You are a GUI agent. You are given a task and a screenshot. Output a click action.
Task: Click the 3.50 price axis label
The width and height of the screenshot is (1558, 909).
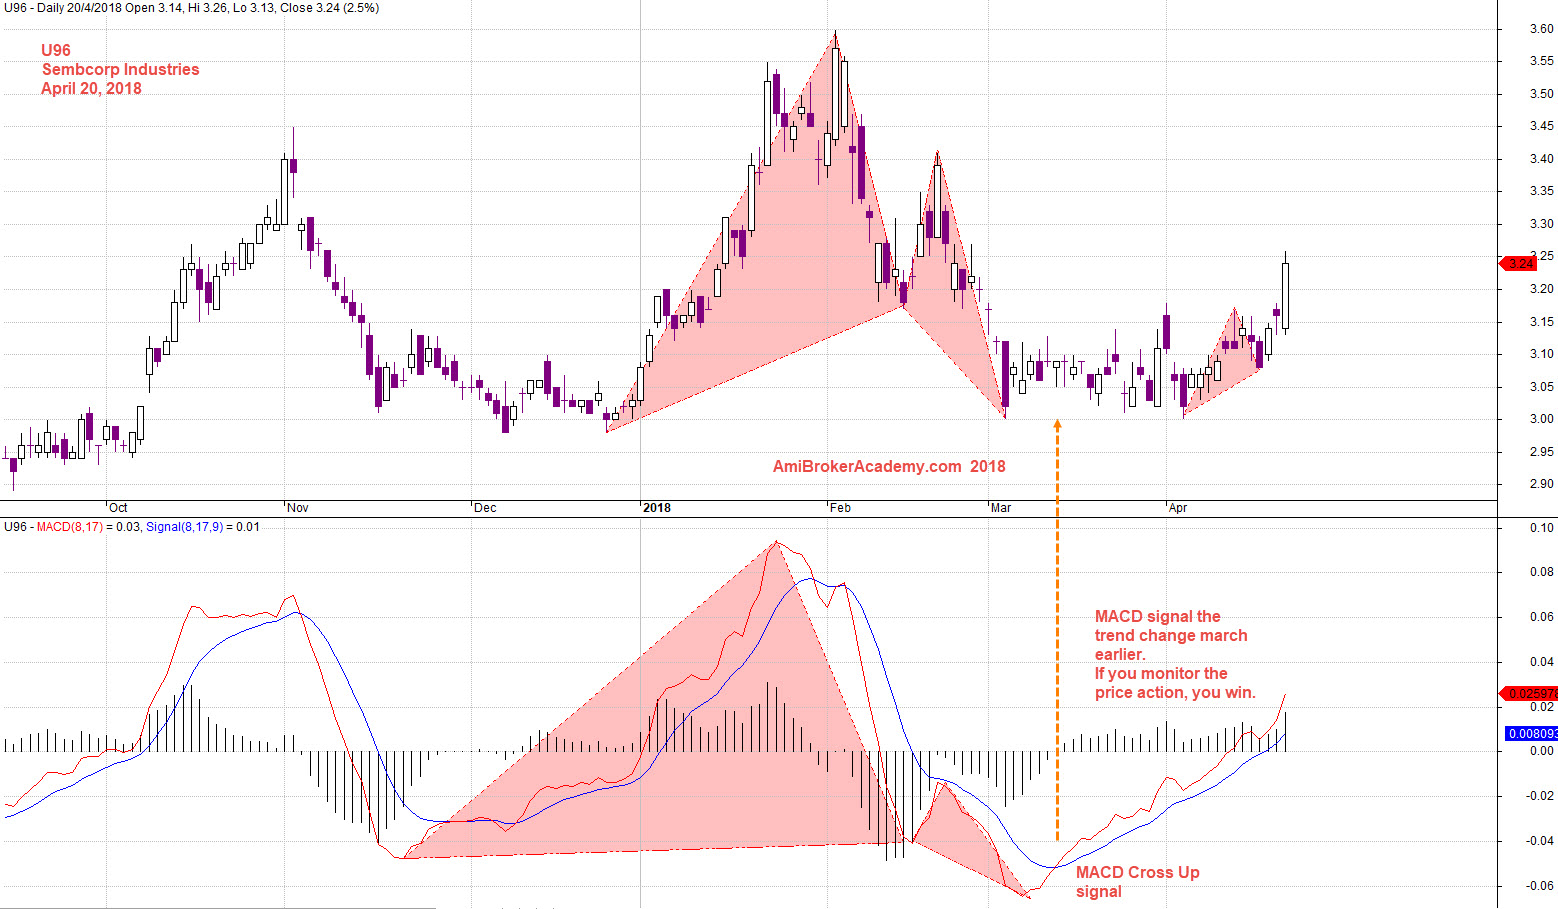click(x=1541, y=94)
